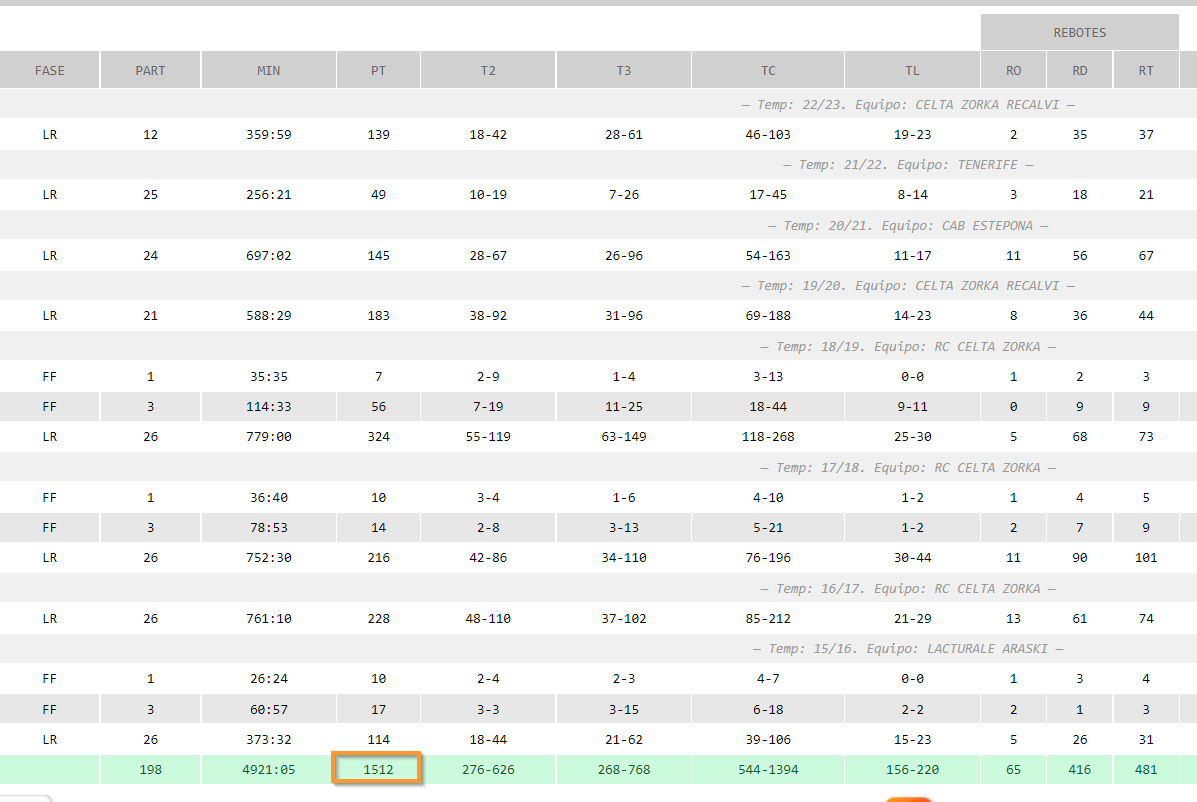1197x802 pixels.
Task: Click the T3 value 28-61
Action: [624, 134]
